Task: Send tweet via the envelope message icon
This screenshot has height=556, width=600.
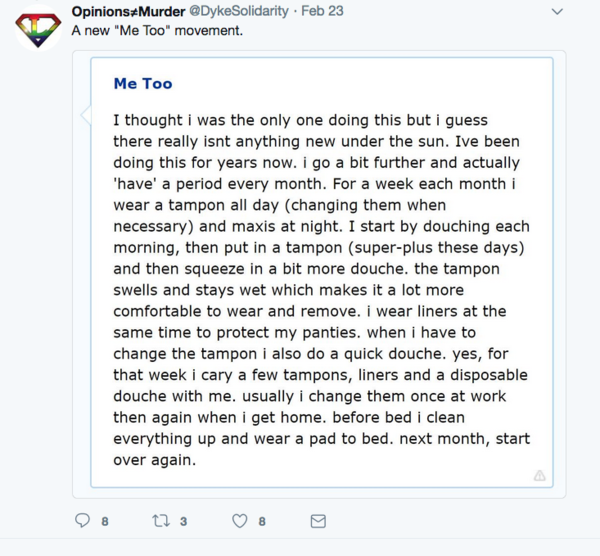Action: pos(318,521)
